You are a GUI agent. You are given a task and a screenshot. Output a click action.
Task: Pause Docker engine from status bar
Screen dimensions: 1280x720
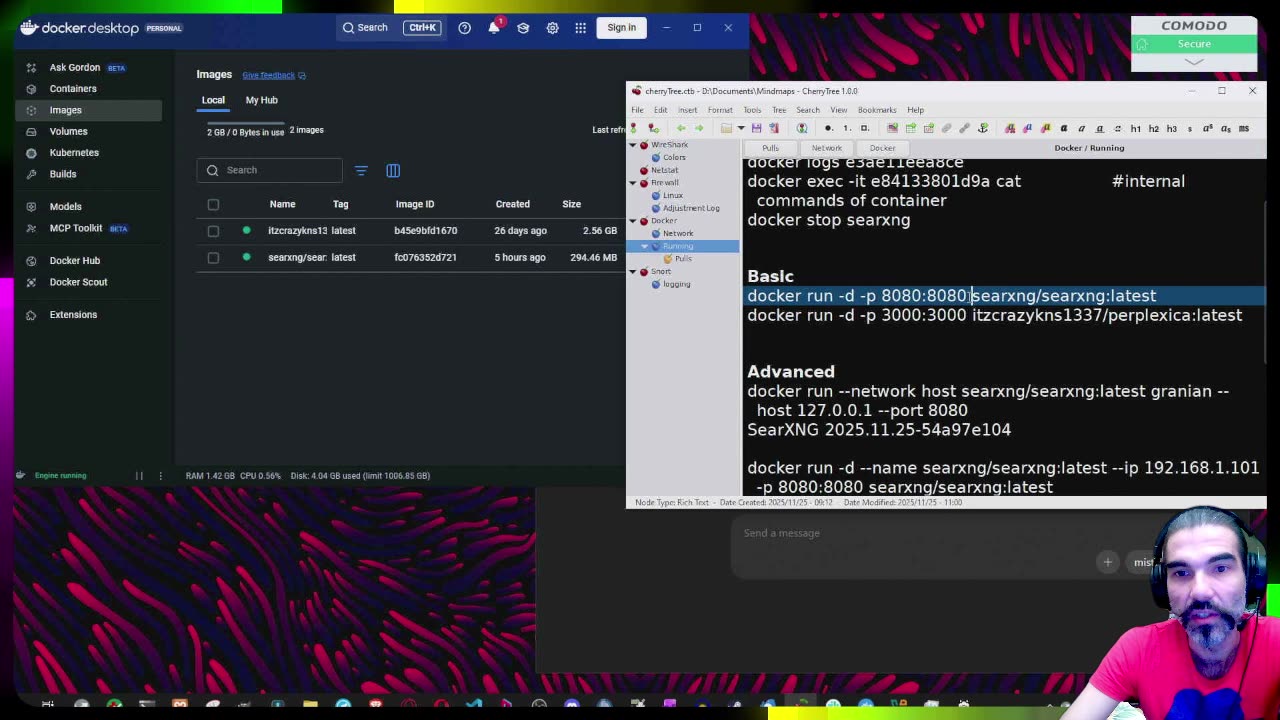click(x=139, y=475)
